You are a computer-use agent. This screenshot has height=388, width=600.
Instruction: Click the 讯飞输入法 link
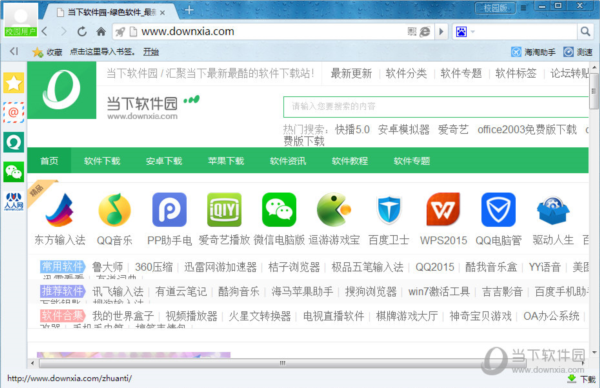(118, 292)
